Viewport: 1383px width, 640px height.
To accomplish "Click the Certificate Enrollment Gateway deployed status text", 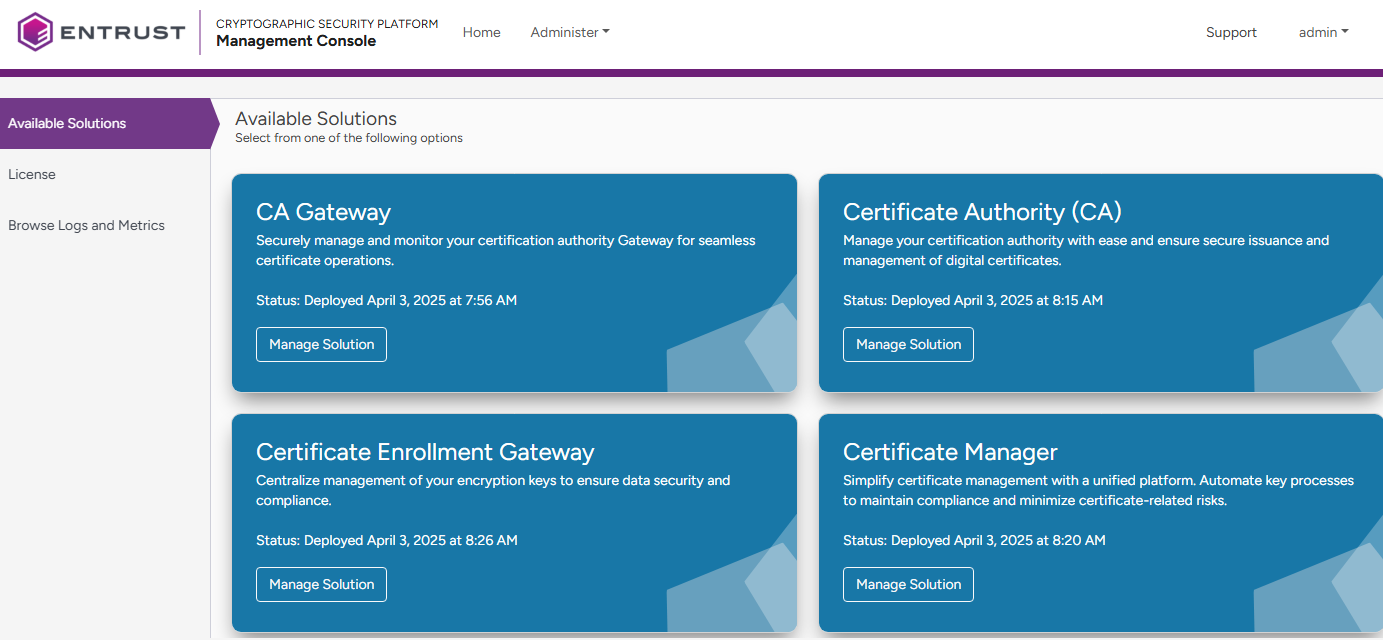I will 386,540.
